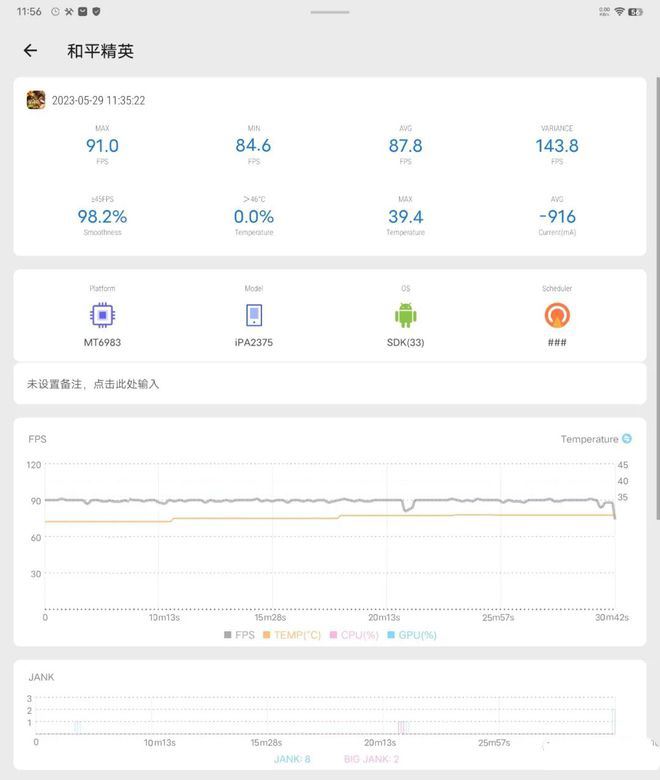Tap the 98.2% Smoothness value
Viewport: 660px width, 780px height.
(x=102, y=217)
